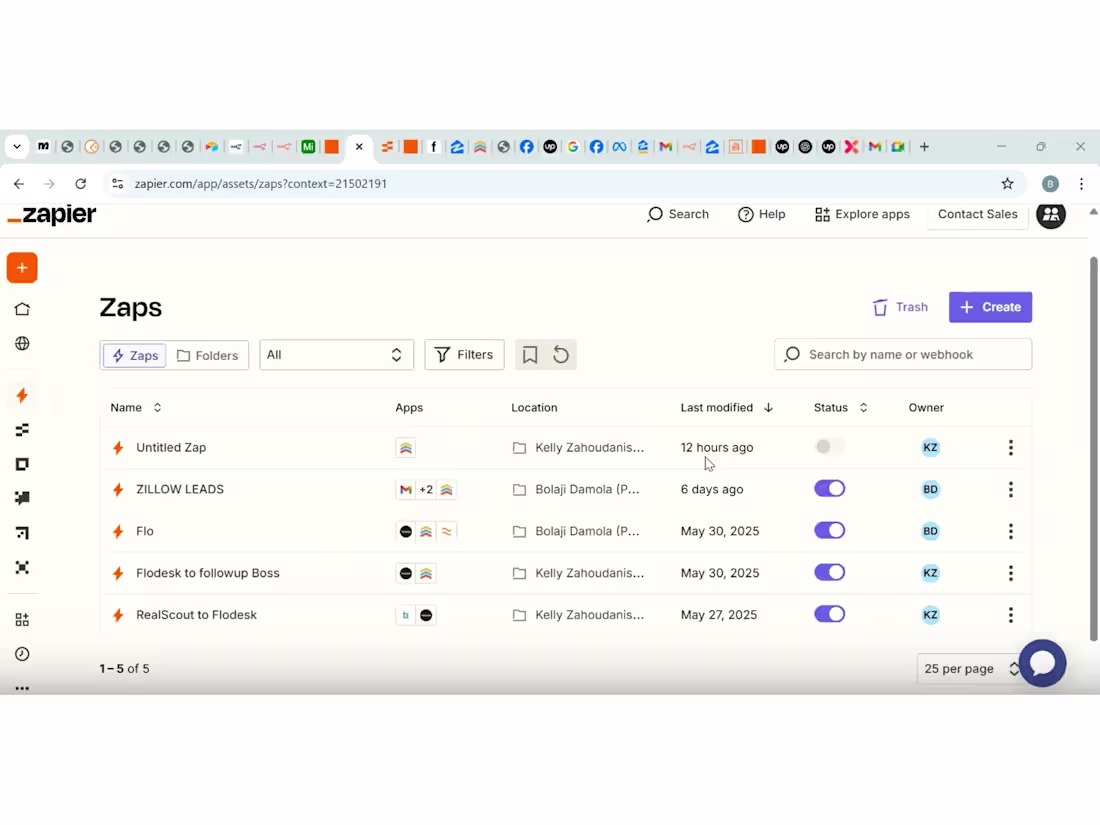The height and width of the screenshot is (825, 1100).
Task: Click the +2 apps badge for ZILLOW LEADS
Action: pos(426,490)
